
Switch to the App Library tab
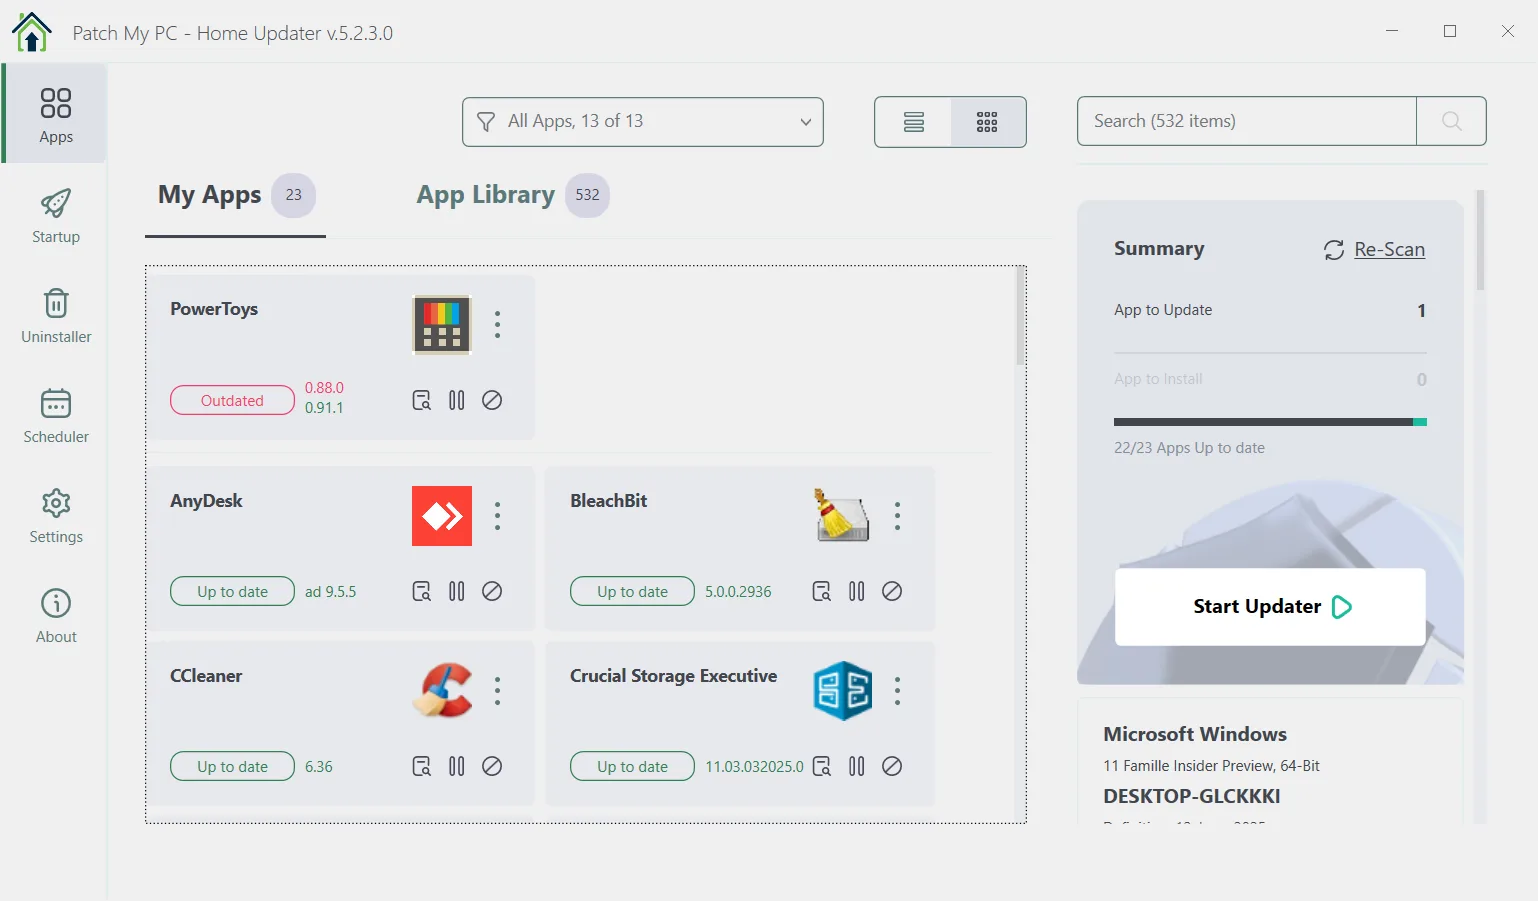pyautogui.click(x=485, y=195)
